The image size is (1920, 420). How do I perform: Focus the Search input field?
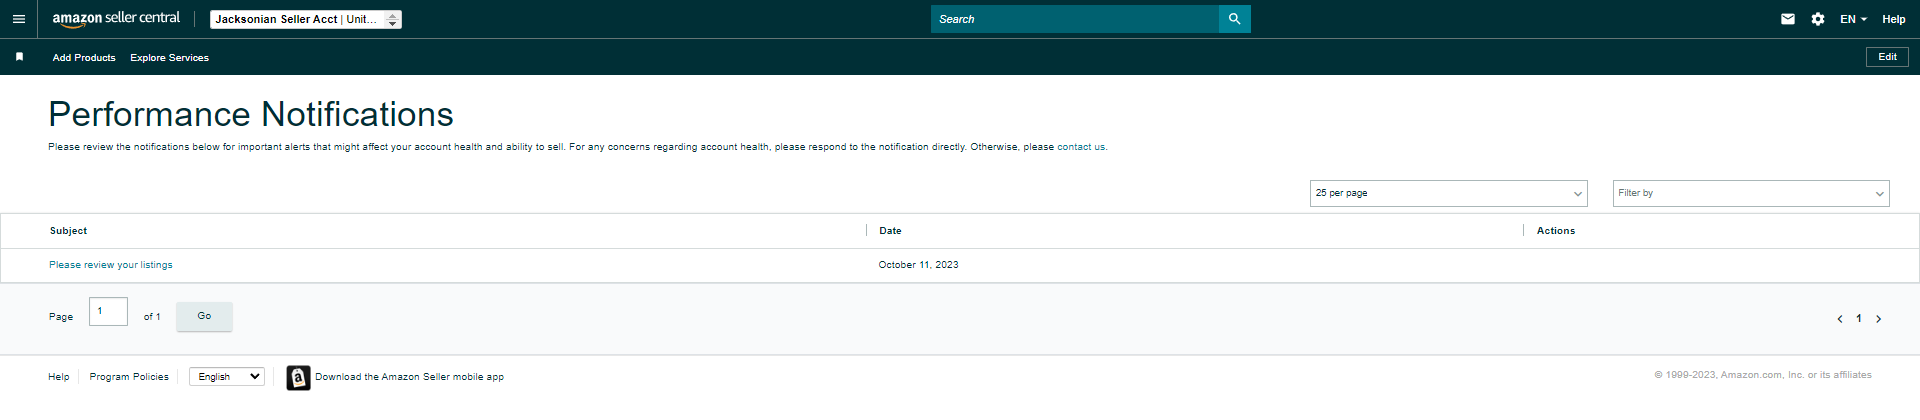point(1075,19)
